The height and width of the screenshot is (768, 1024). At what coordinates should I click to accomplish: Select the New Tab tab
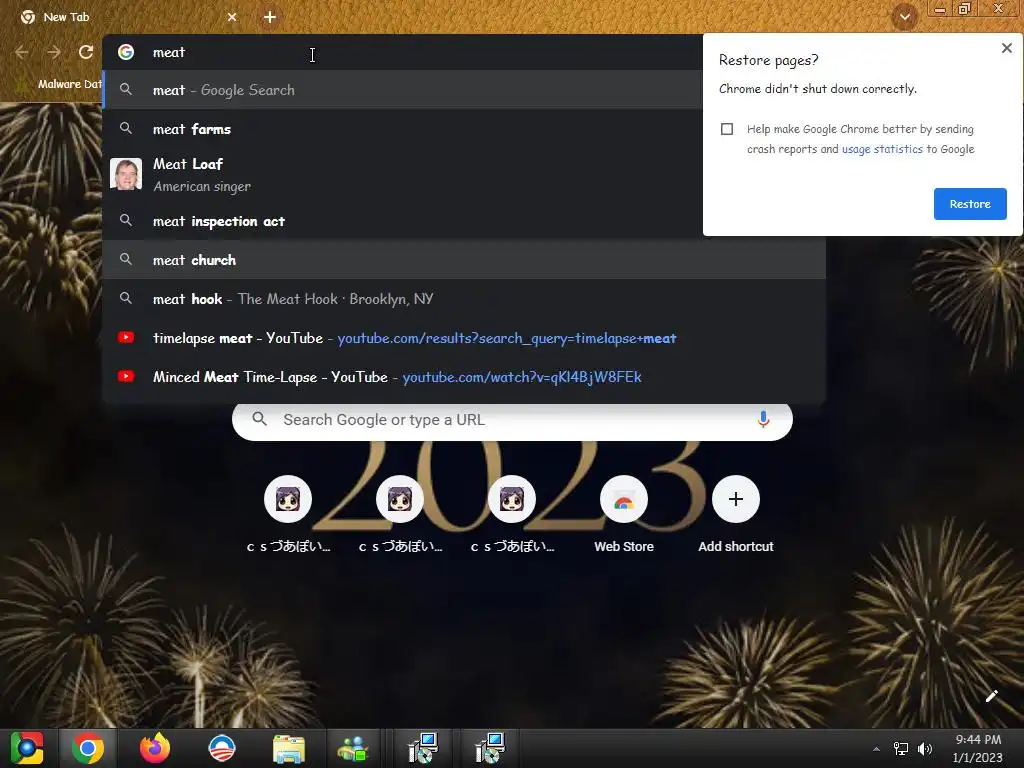(128, 17)
